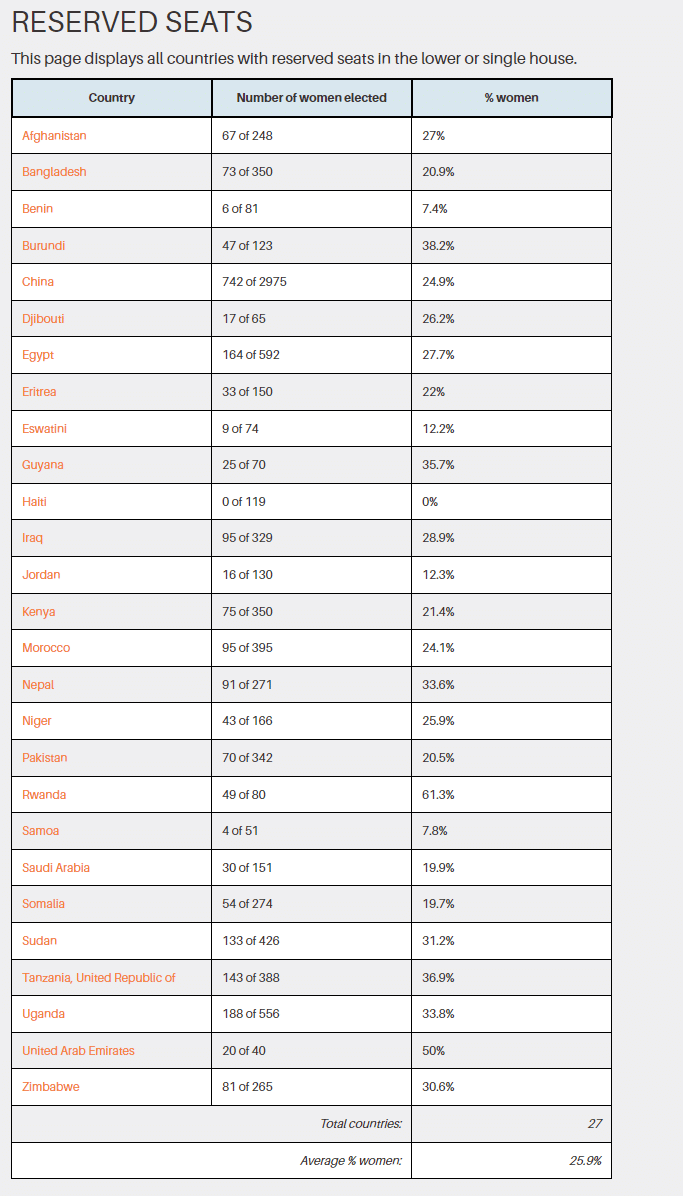683x1196 pixels.
Task: Open the Benin country page
Action: pyautogui.click(x=38, y=209)
